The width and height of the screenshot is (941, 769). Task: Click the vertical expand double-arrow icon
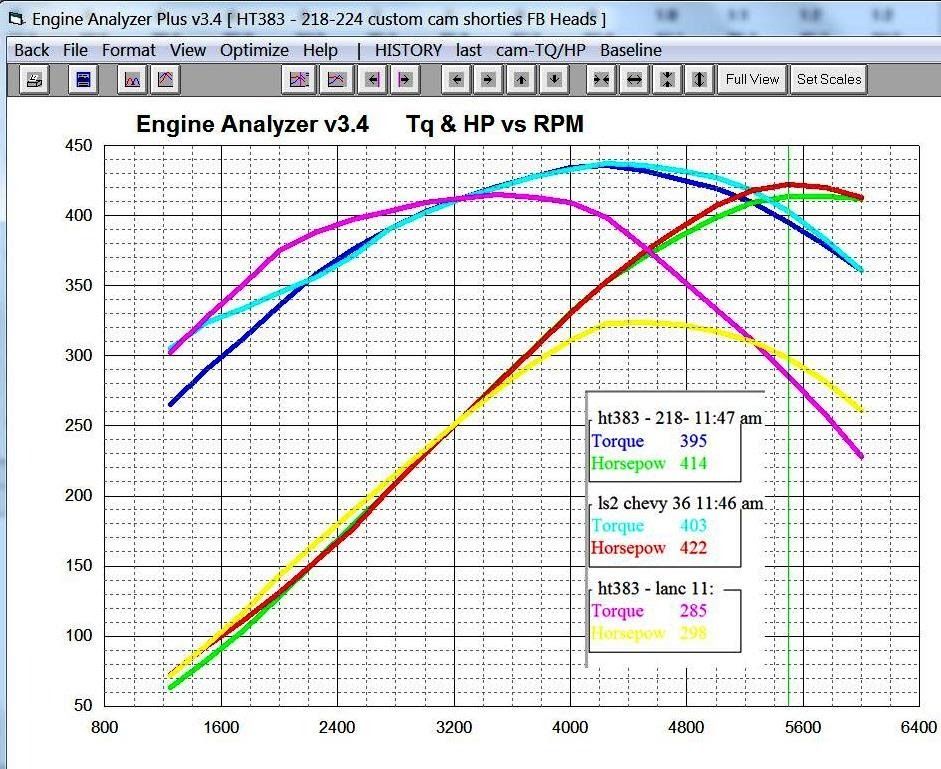pyautogui.click(x=699, y=79)
